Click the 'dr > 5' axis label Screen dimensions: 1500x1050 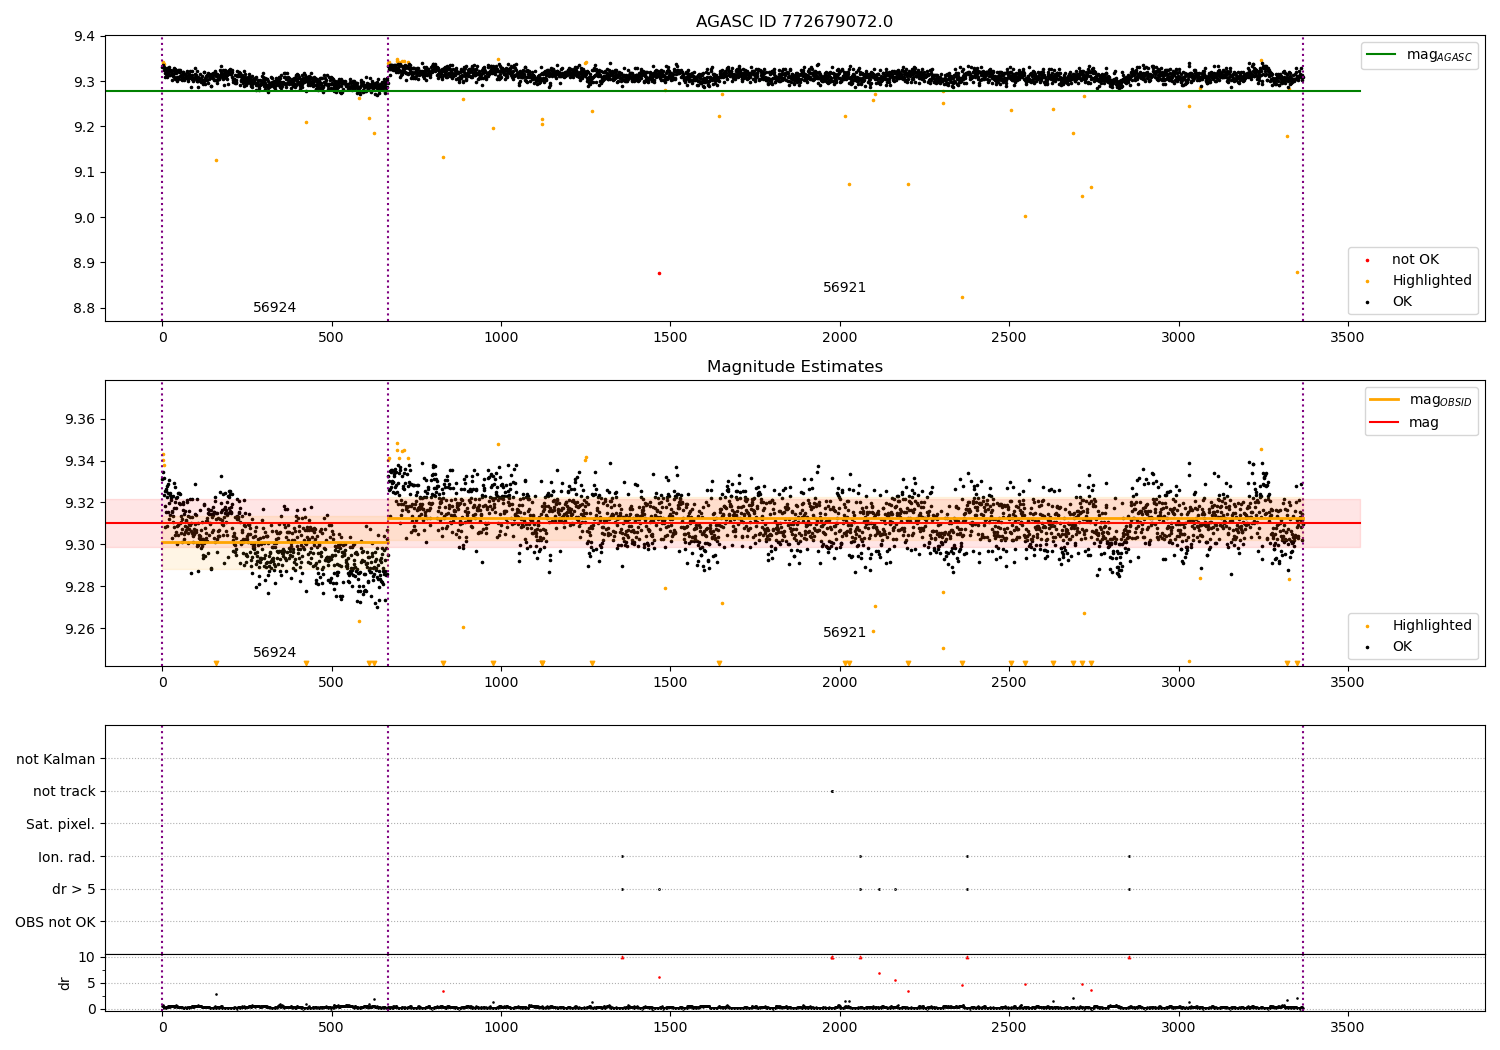74,889
